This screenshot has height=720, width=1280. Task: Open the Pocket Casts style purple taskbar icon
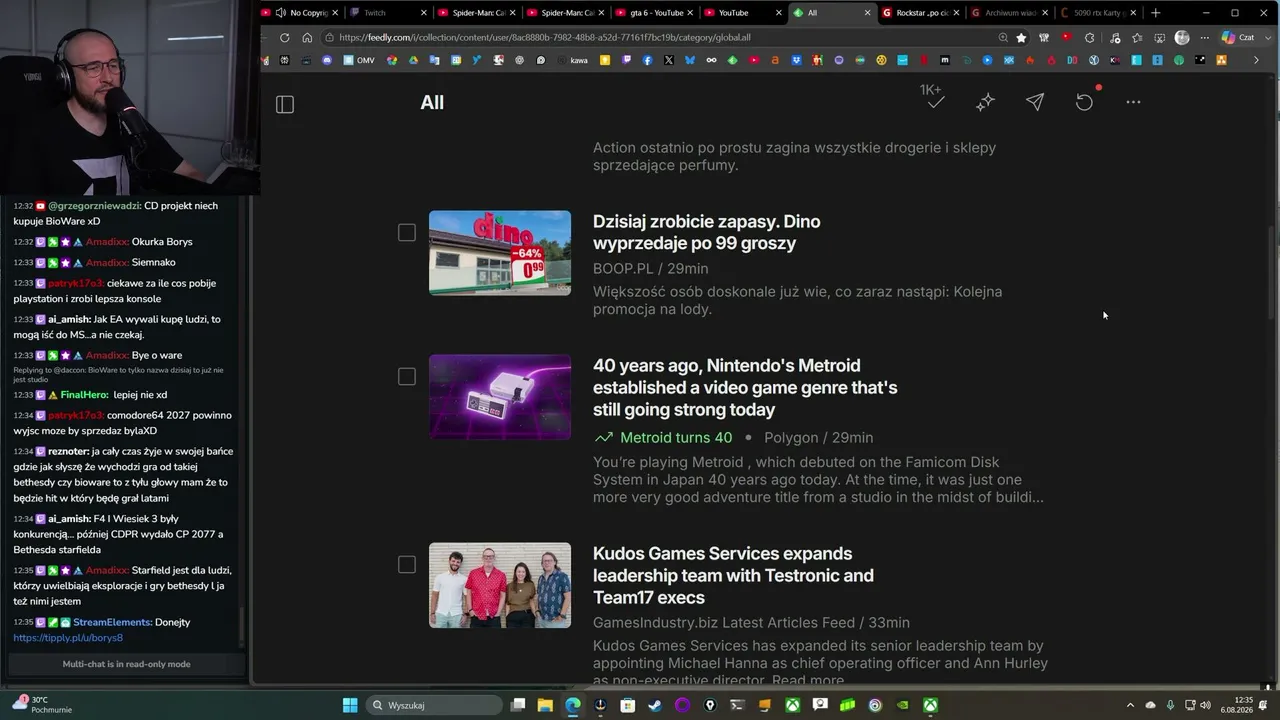pos(682,705)
